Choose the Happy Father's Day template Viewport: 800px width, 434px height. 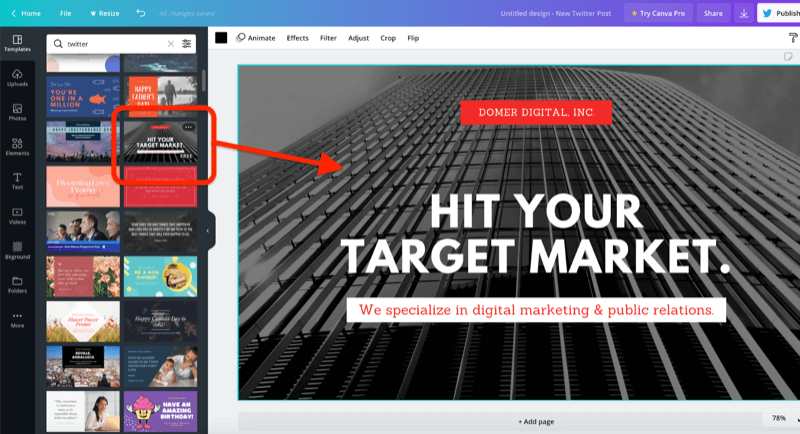point(160,97)
